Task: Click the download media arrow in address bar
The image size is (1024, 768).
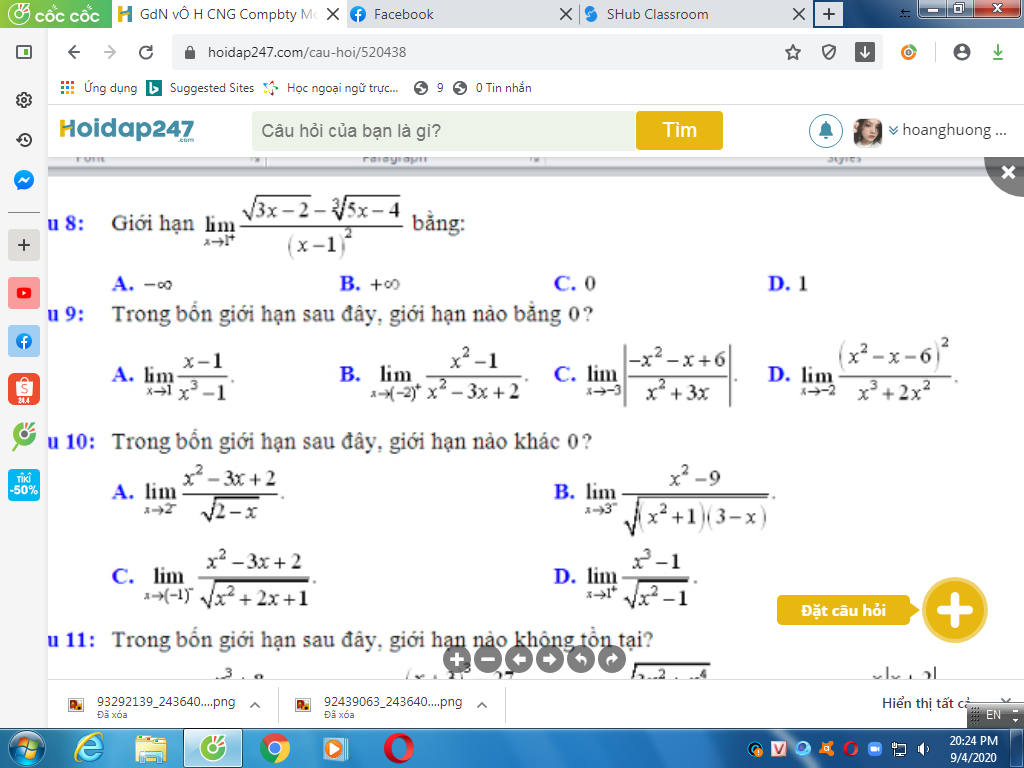Action: point(865,52)
